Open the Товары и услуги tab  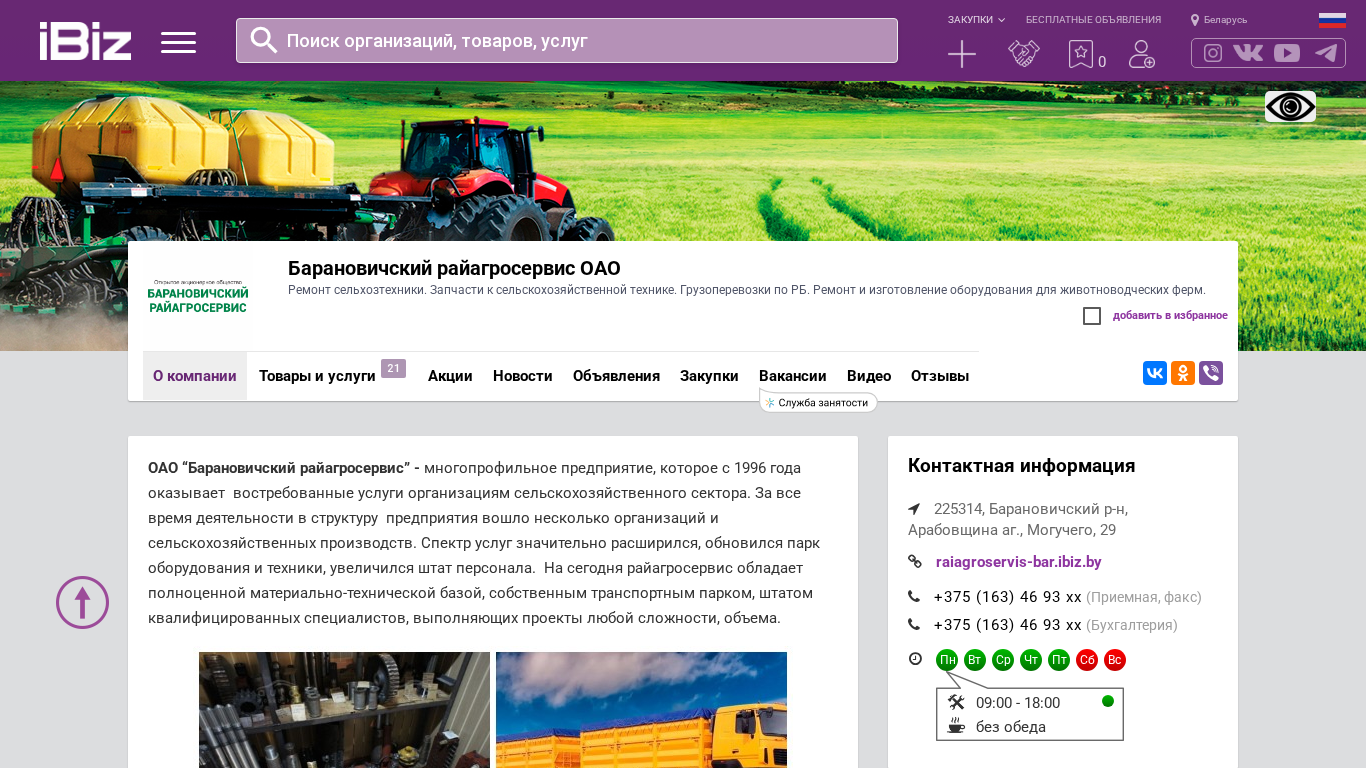pyautogui.click(x=317, y=376)
